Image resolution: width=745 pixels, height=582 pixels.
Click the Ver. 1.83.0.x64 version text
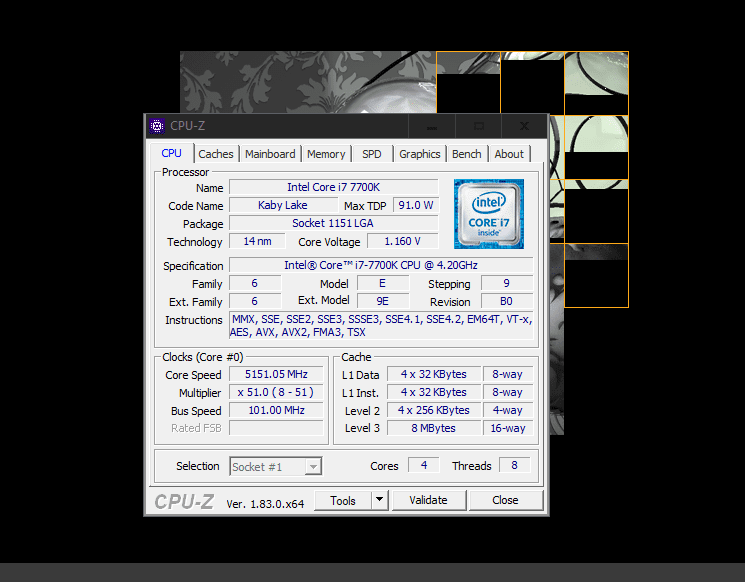265,504
